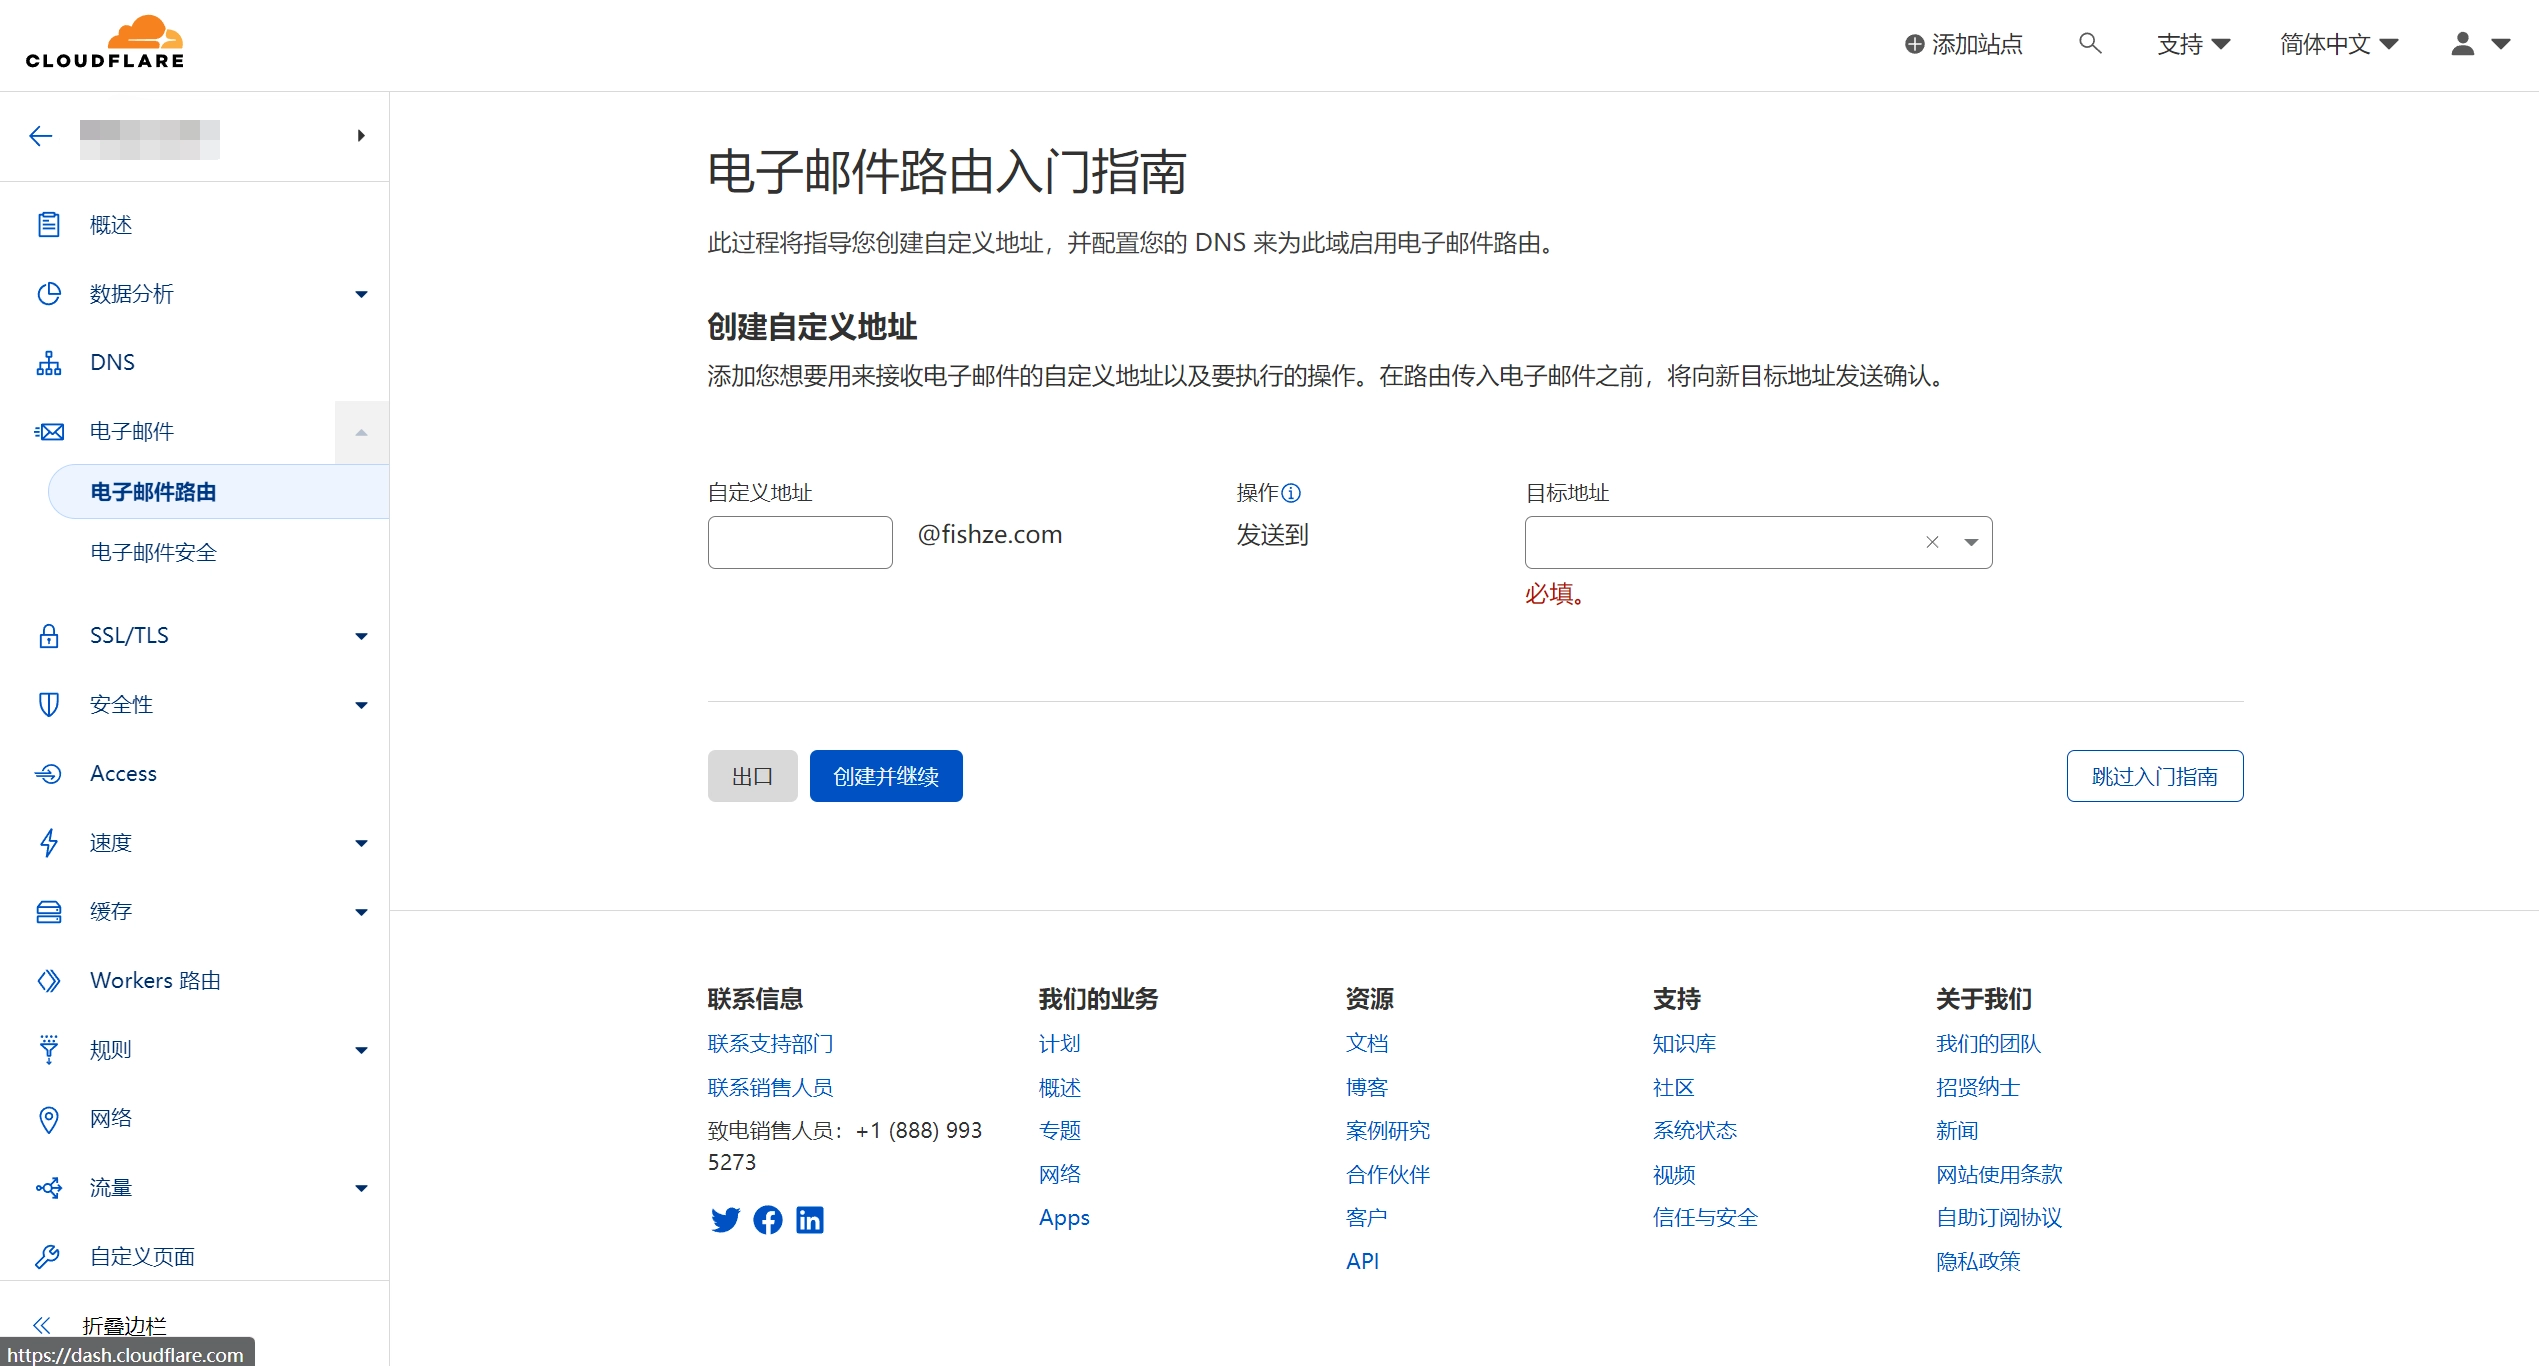The height and width of the screenshot is (1366, 2539).
Task: Clear the destination address field with X
Action: coord(1932,542)
